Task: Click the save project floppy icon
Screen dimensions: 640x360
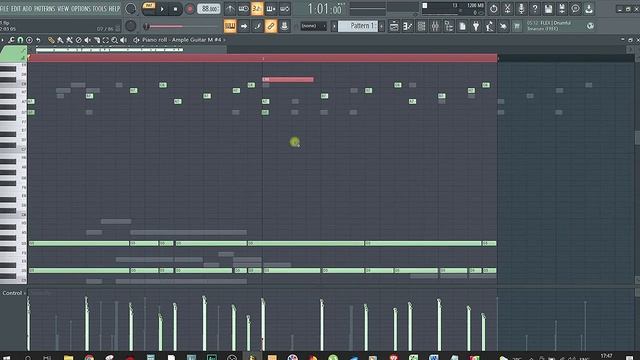Action: [548, 9]
